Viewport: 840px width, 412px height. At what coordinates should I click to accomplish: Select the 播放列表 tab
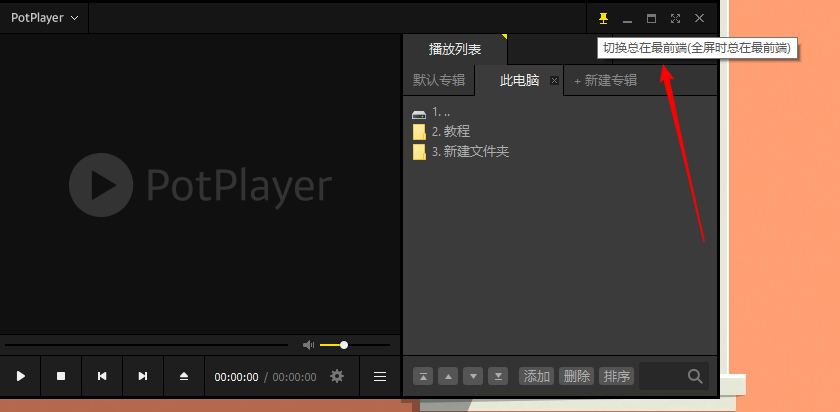pos(455,50)
